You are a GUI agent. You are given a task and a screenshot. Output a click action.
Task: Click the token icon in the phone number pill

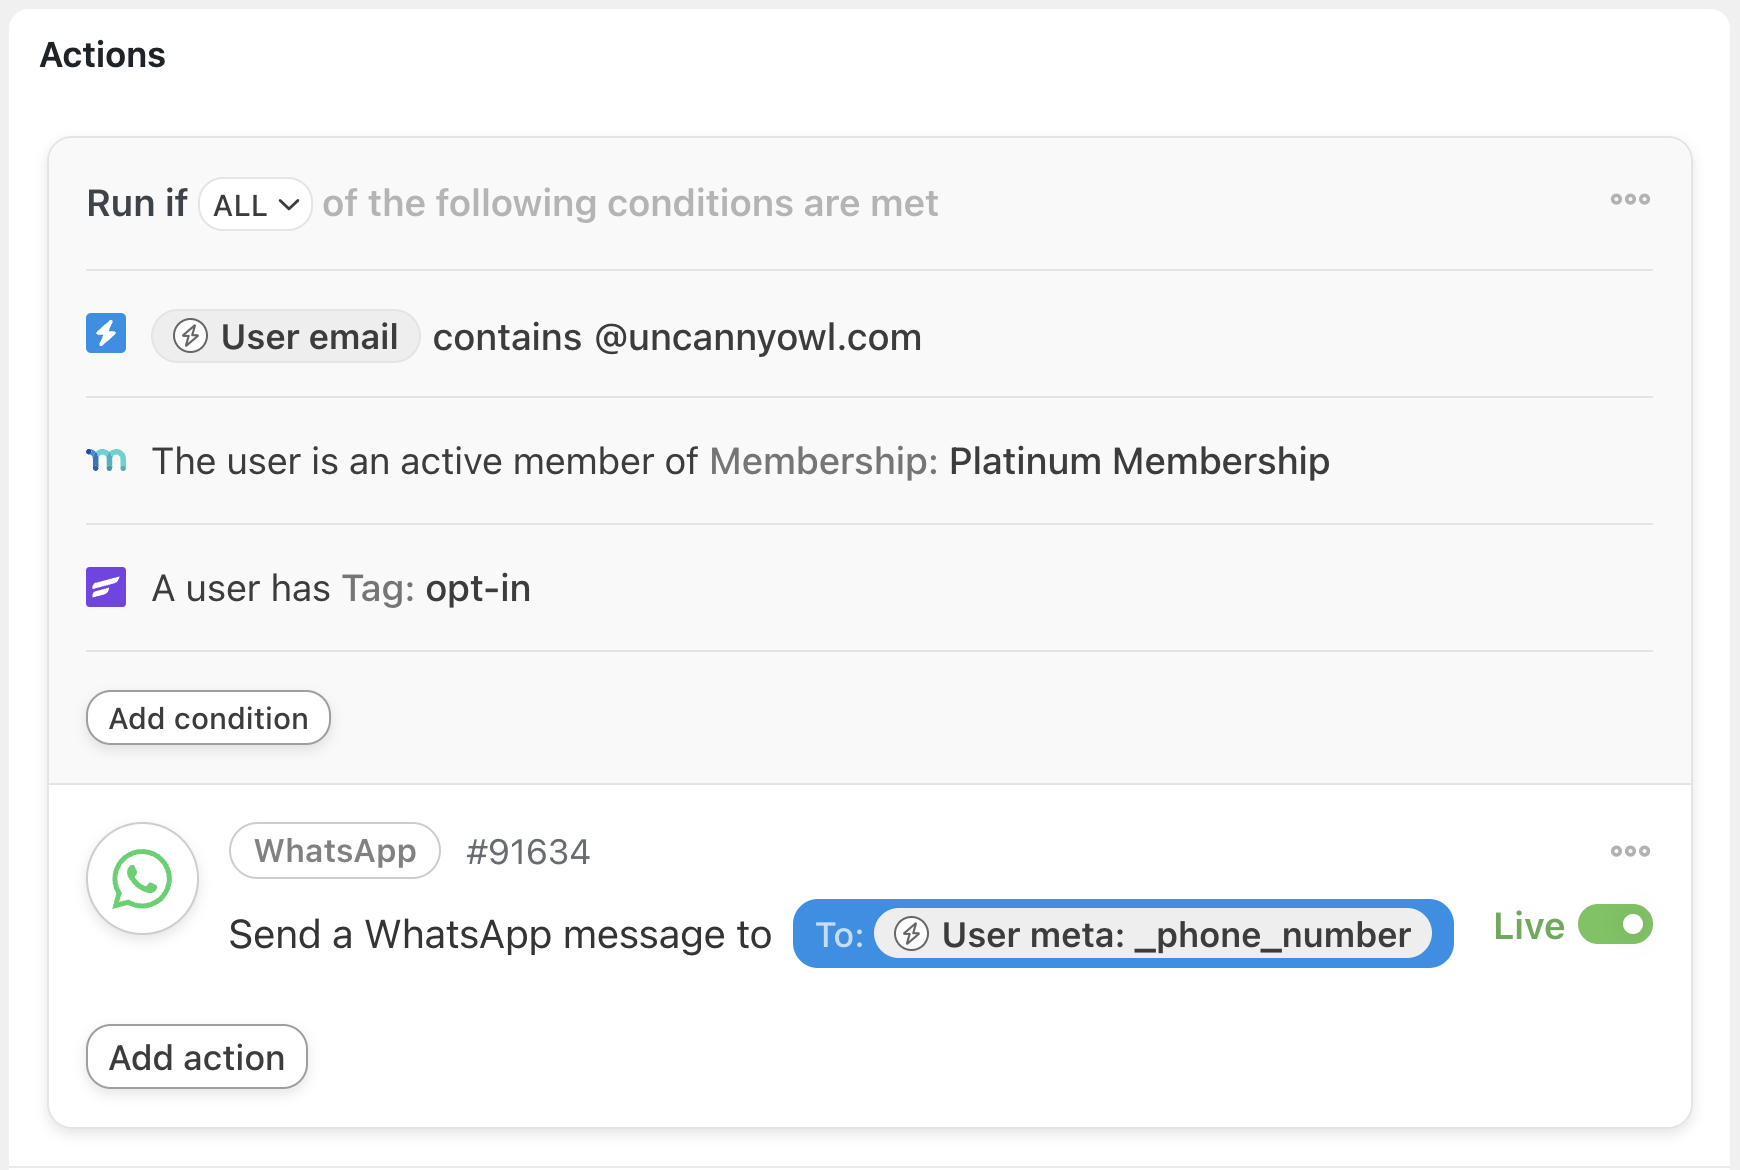[x=911, y=934]
